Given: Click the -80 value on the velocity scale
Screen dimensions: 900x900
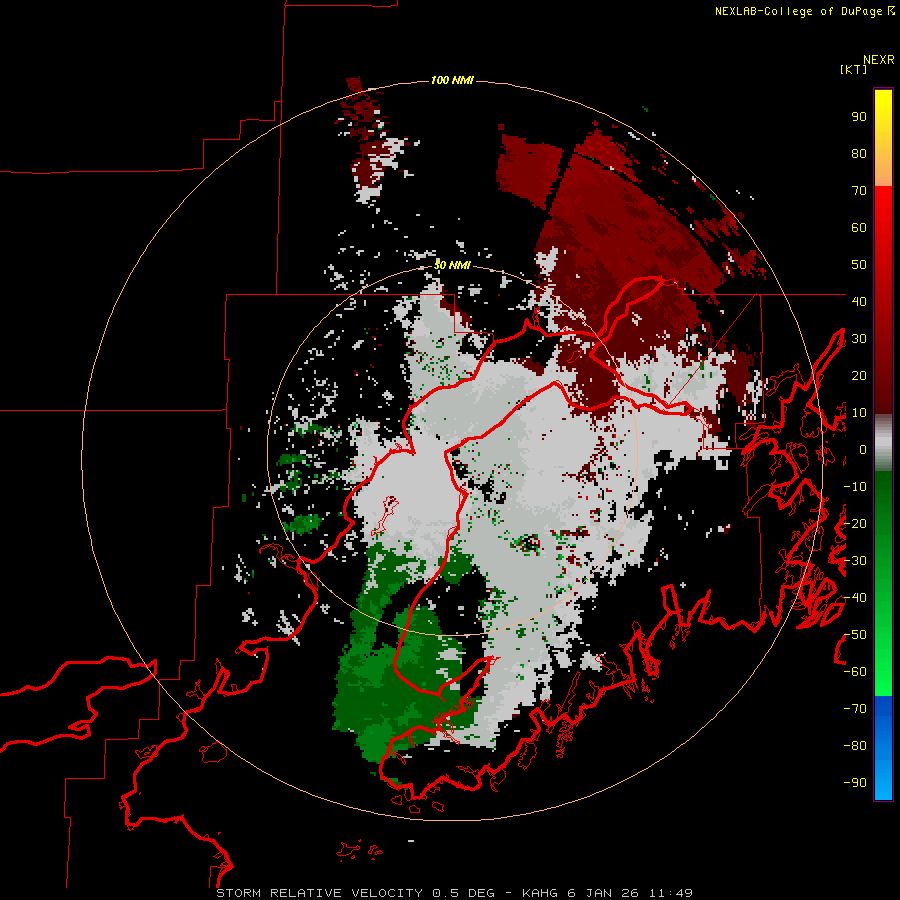Looking at the screenshot, I should click(855, 746).
